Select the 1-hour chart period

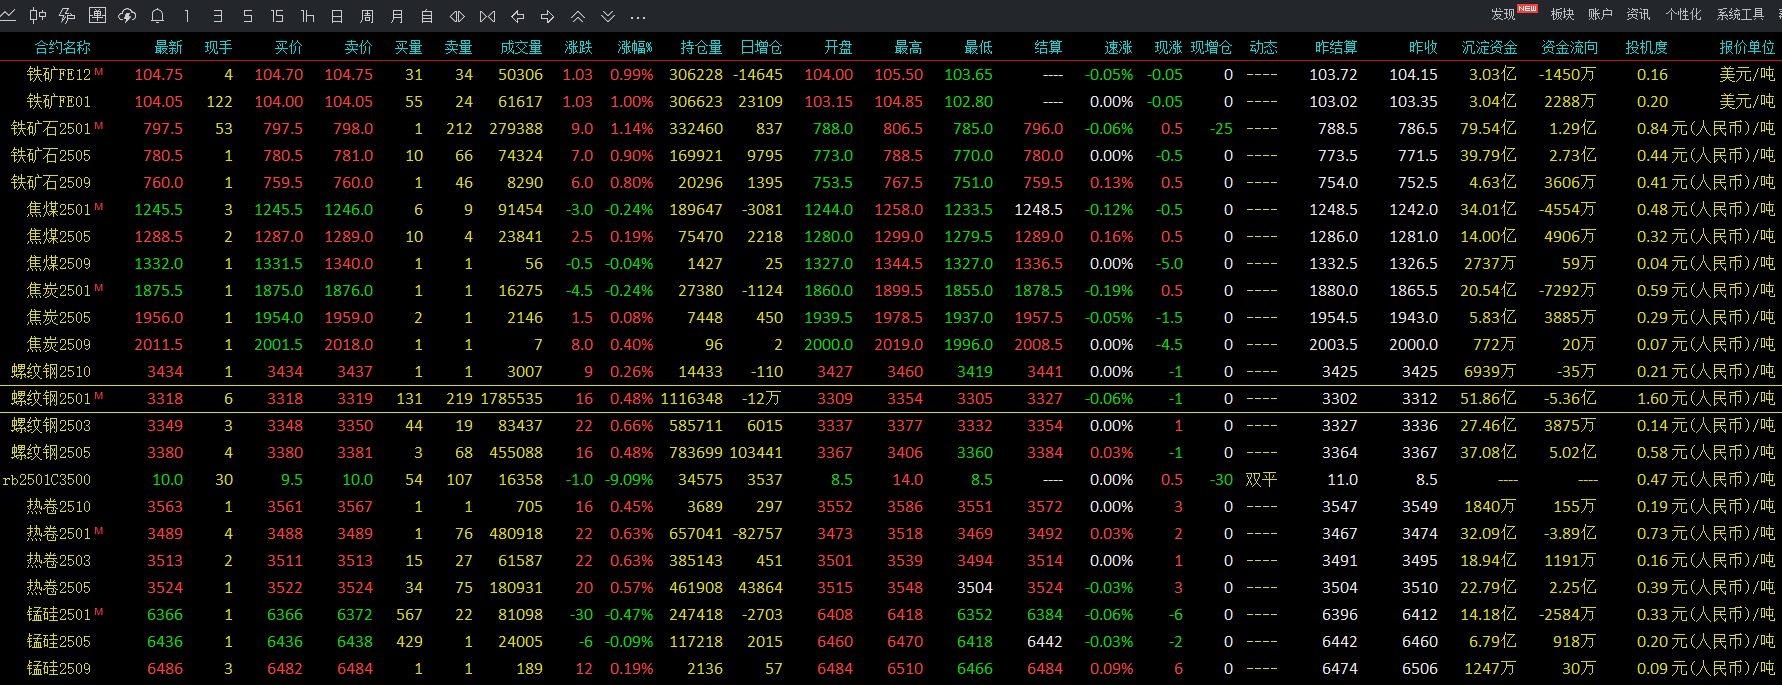point(307,16)
